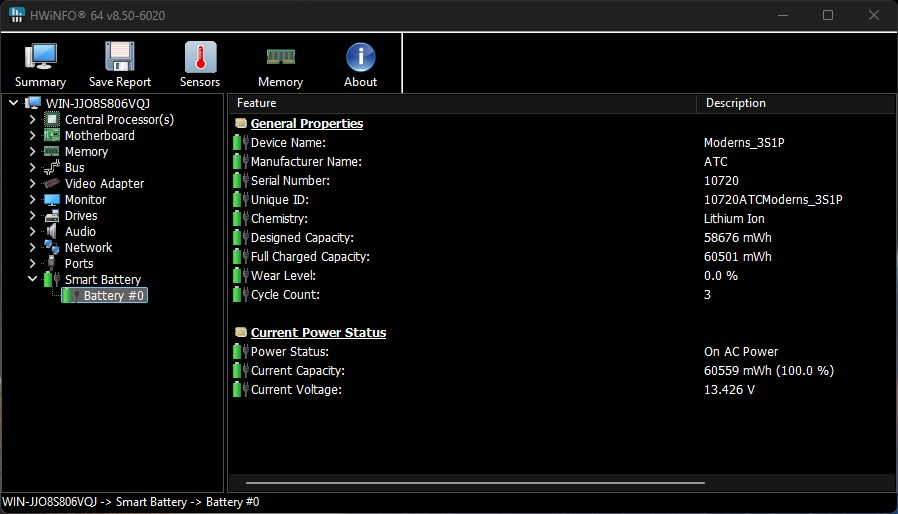
Task: Minimize the HWiNFO window
Action: pyautogui.click(x=783, y=15)
